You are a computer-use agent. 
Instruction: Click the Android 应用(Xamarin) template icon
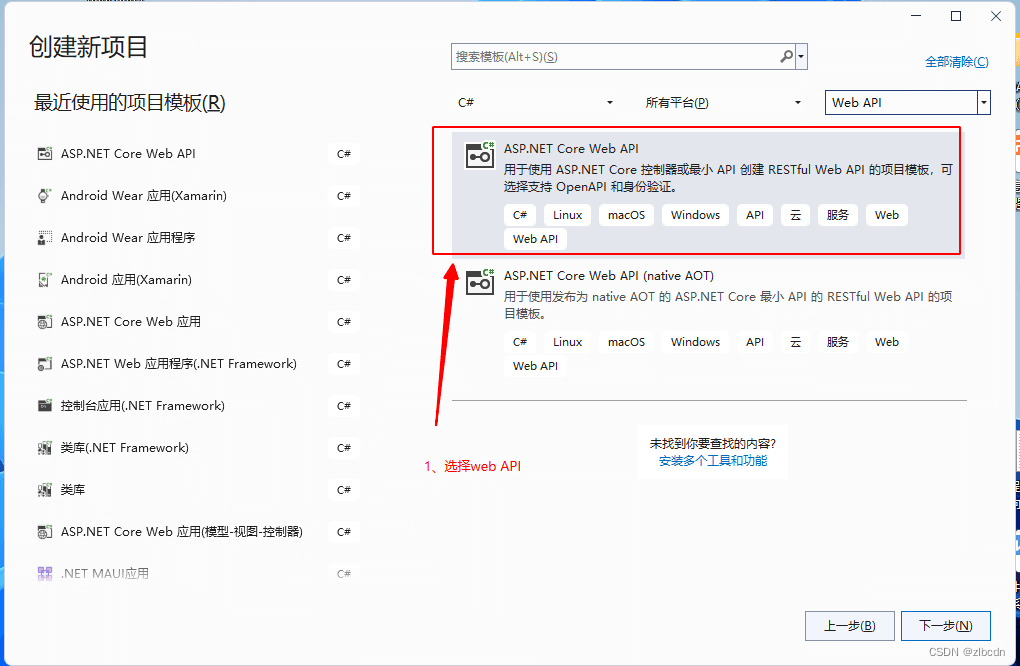pyautogui.click(x=44, y=280)
